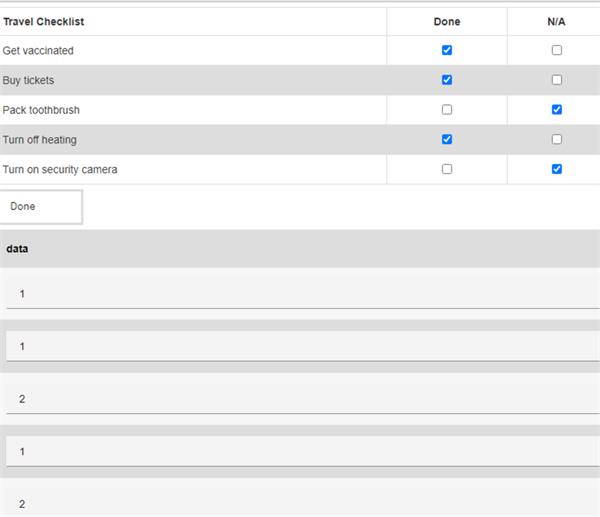The image size is (600, 517).
Task: Select the Travel Checklist header
Action: click(x=44, y=22)
